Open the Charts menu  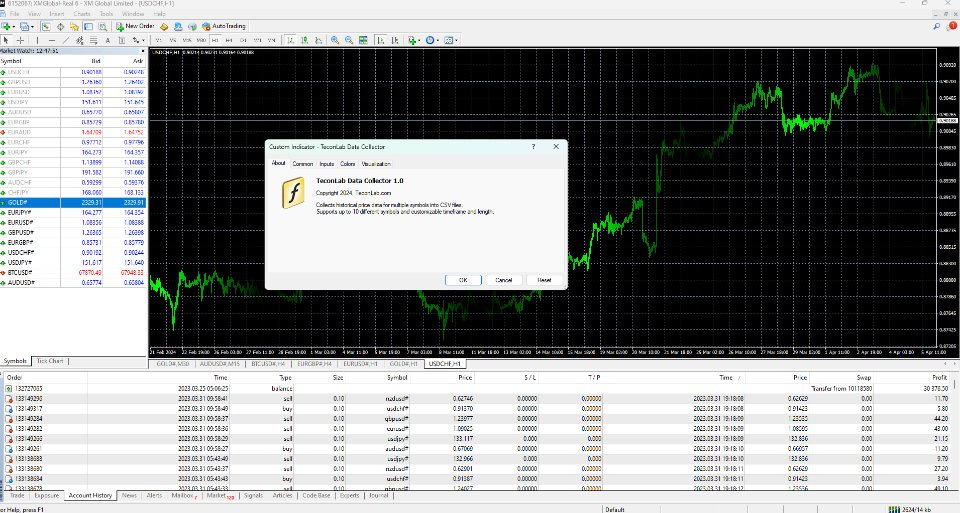(x=81, y=13)
